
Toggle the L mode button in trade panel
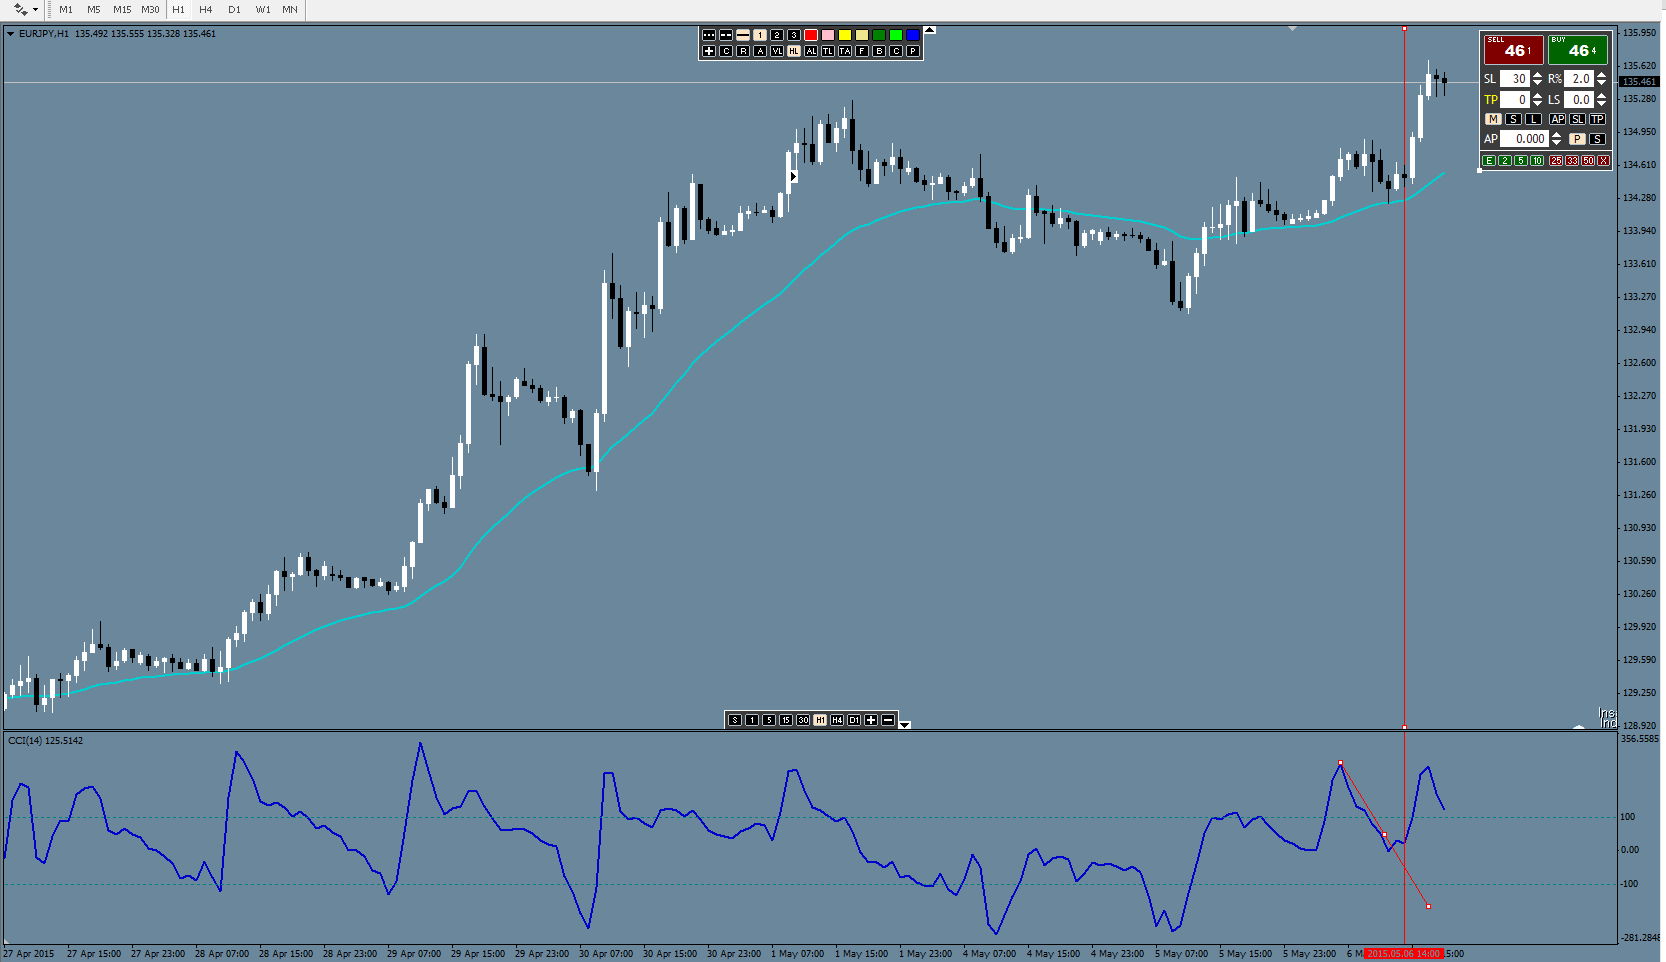[x=1533, y=119]
